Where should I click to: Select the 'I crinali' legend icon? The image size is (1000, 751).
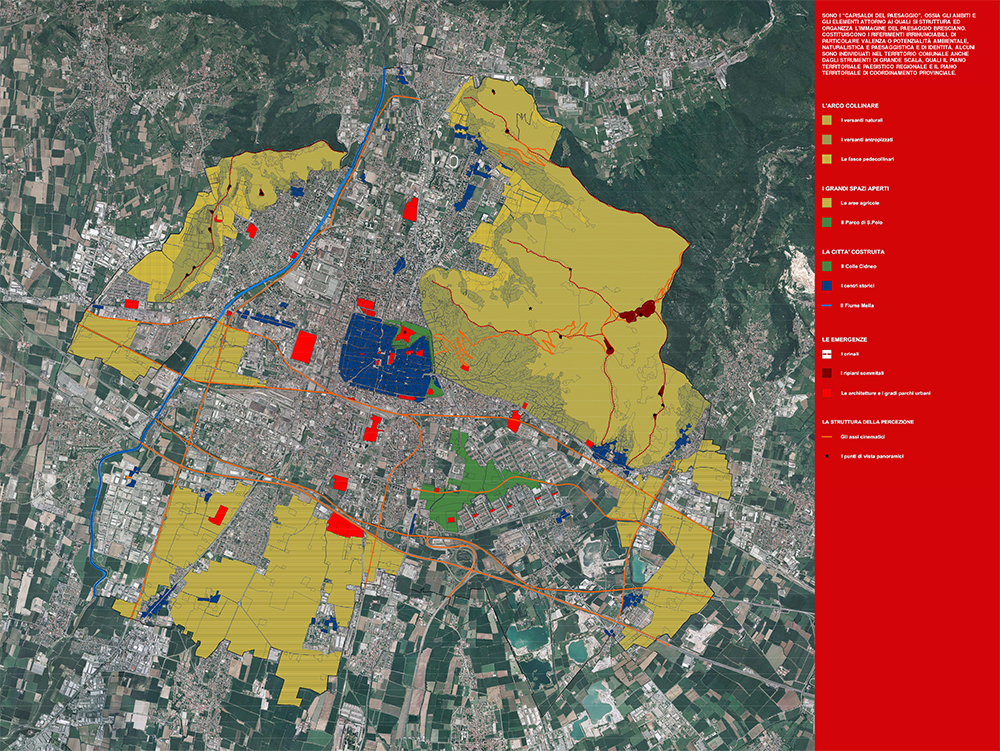point(826,355)
